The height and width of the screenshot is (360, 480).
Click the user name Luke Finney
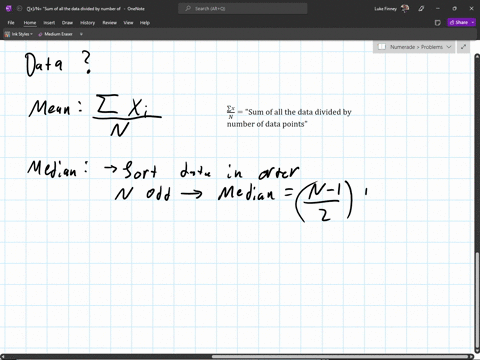click(385, 9)
